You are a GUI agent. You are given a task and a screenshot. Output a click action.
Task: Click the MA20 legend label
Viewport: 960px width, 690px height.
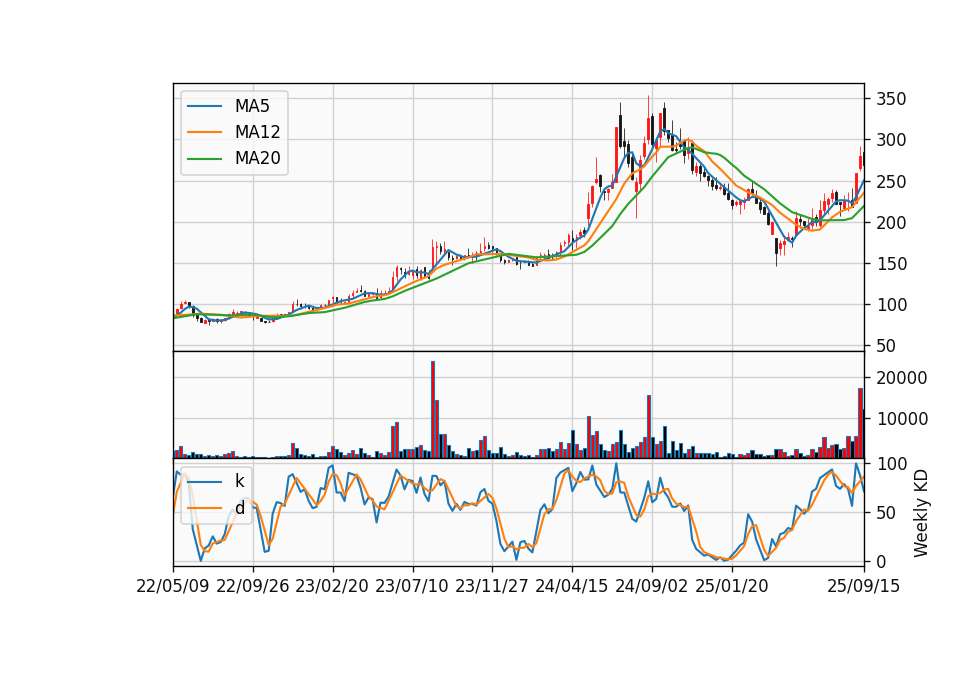point(257,158)
